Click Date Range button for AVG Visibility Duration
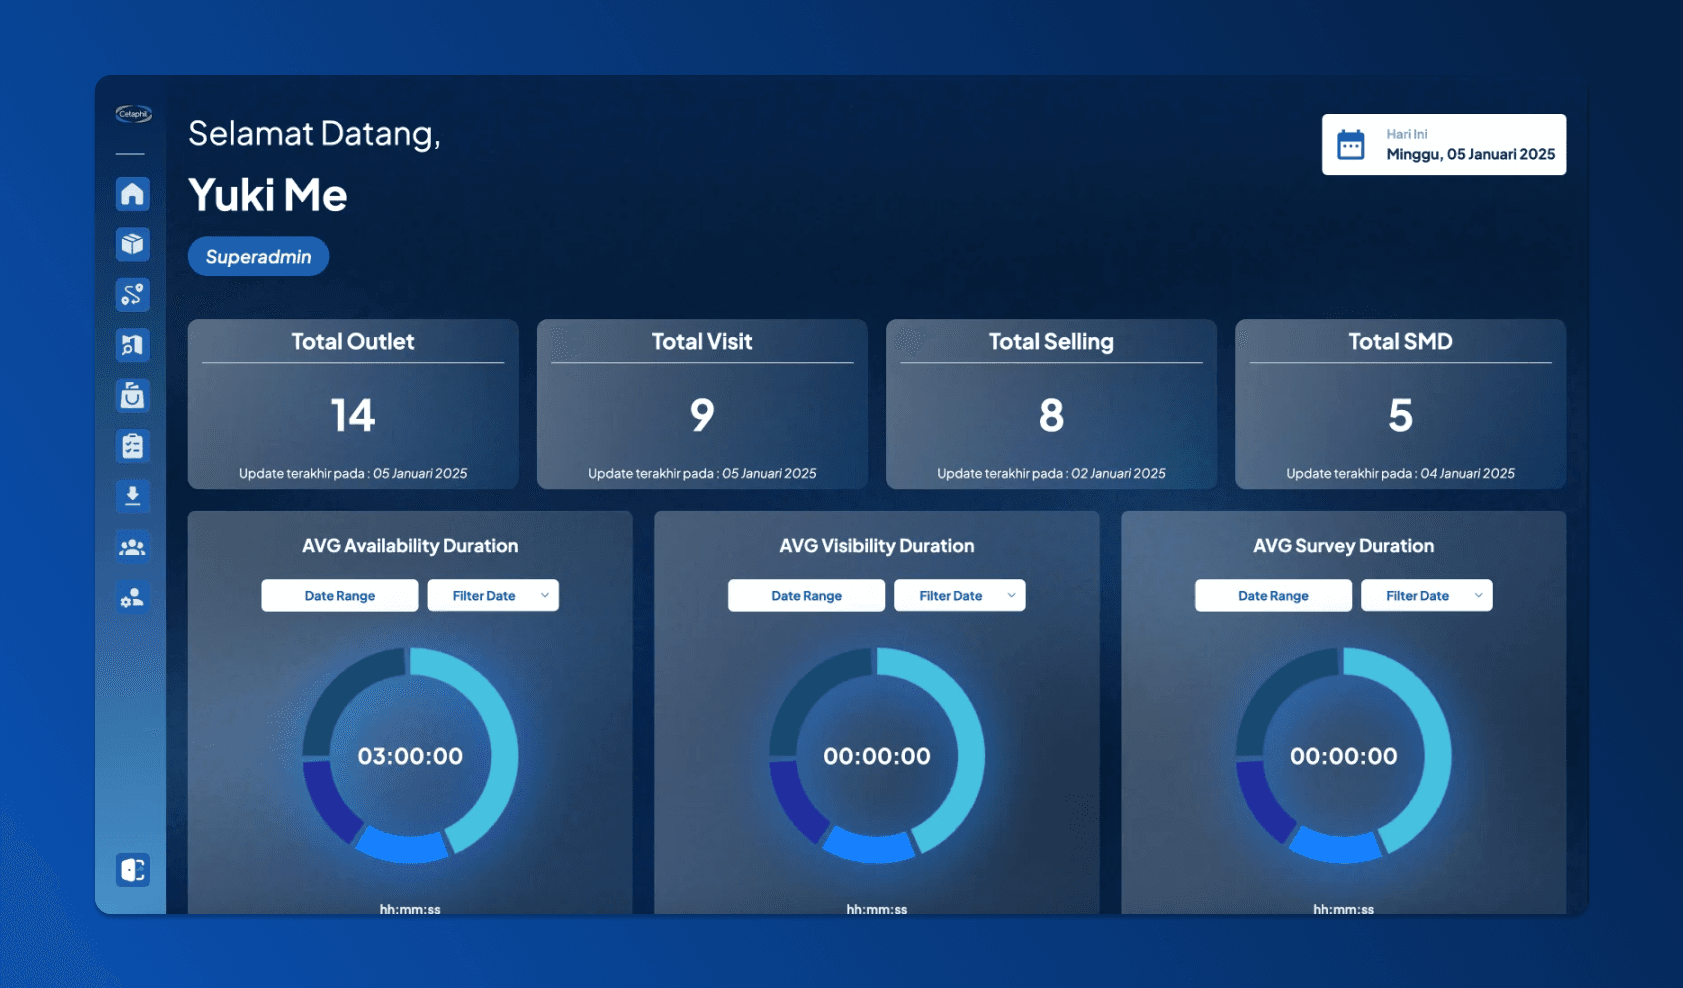 806,595
